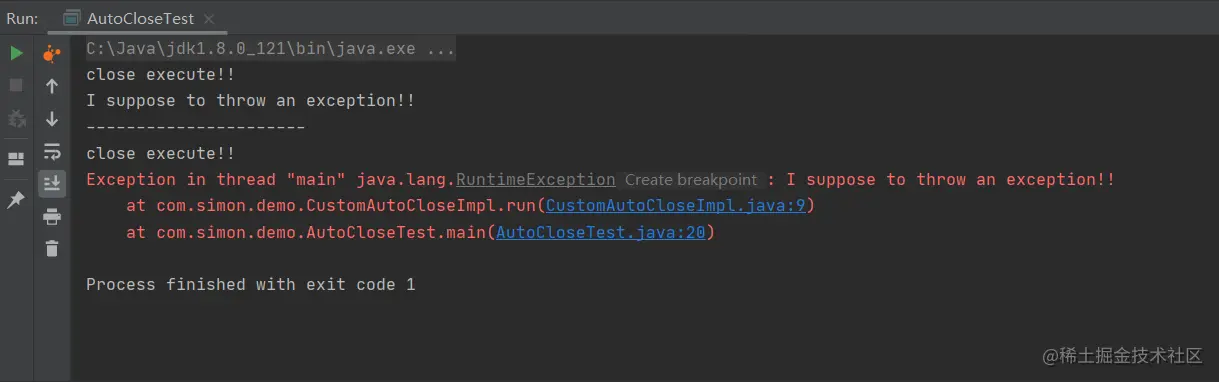Viewport: 1219px width, 382px height.
Task: Click second "close execute!!" output line
Action: pyautogui.click(x=160, y=154)
